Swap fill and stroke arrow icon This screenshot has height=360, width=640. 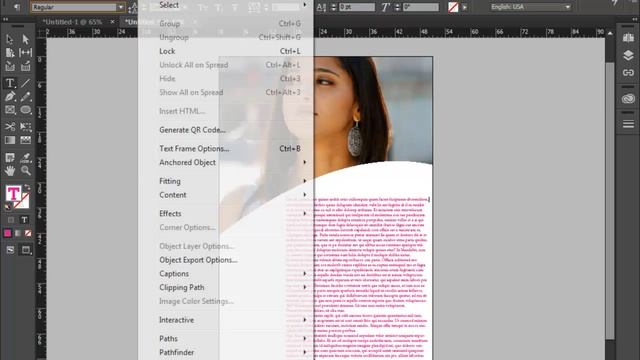tap(27, 187)
